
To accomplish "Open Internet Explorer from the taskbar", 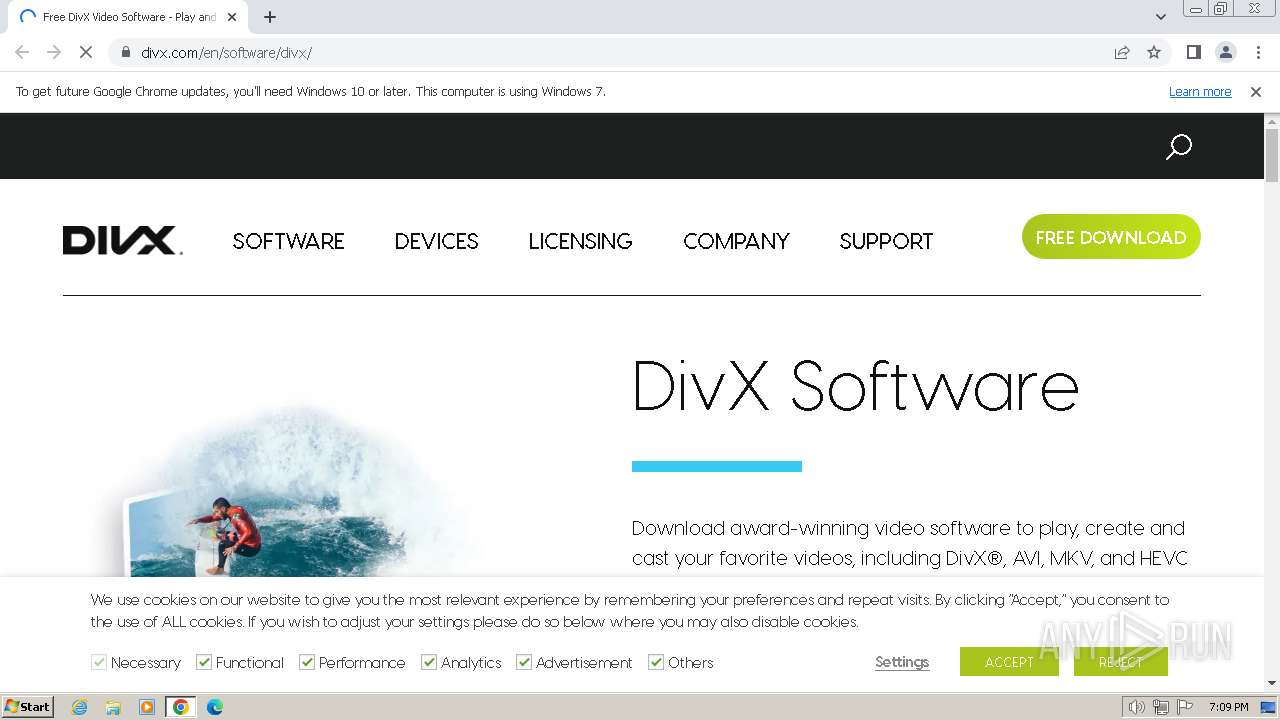I will (x=80, y=707).
